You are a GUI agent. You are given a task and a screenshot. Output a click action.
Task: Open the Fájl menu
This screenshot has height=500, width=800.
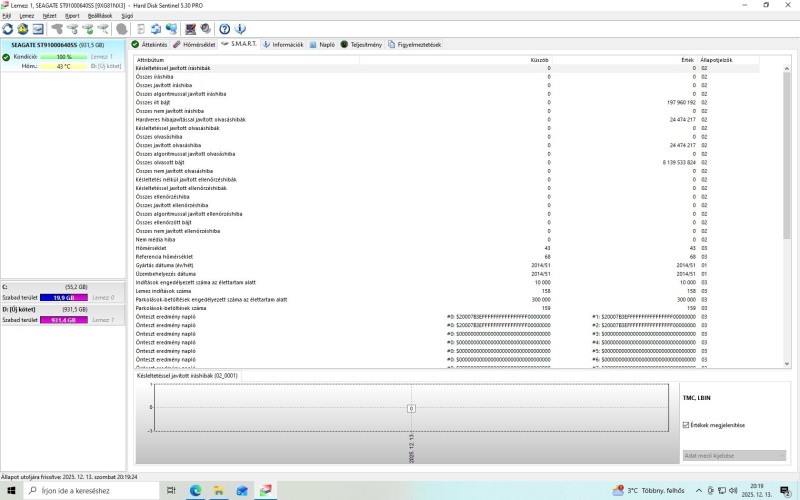point(7,16)
